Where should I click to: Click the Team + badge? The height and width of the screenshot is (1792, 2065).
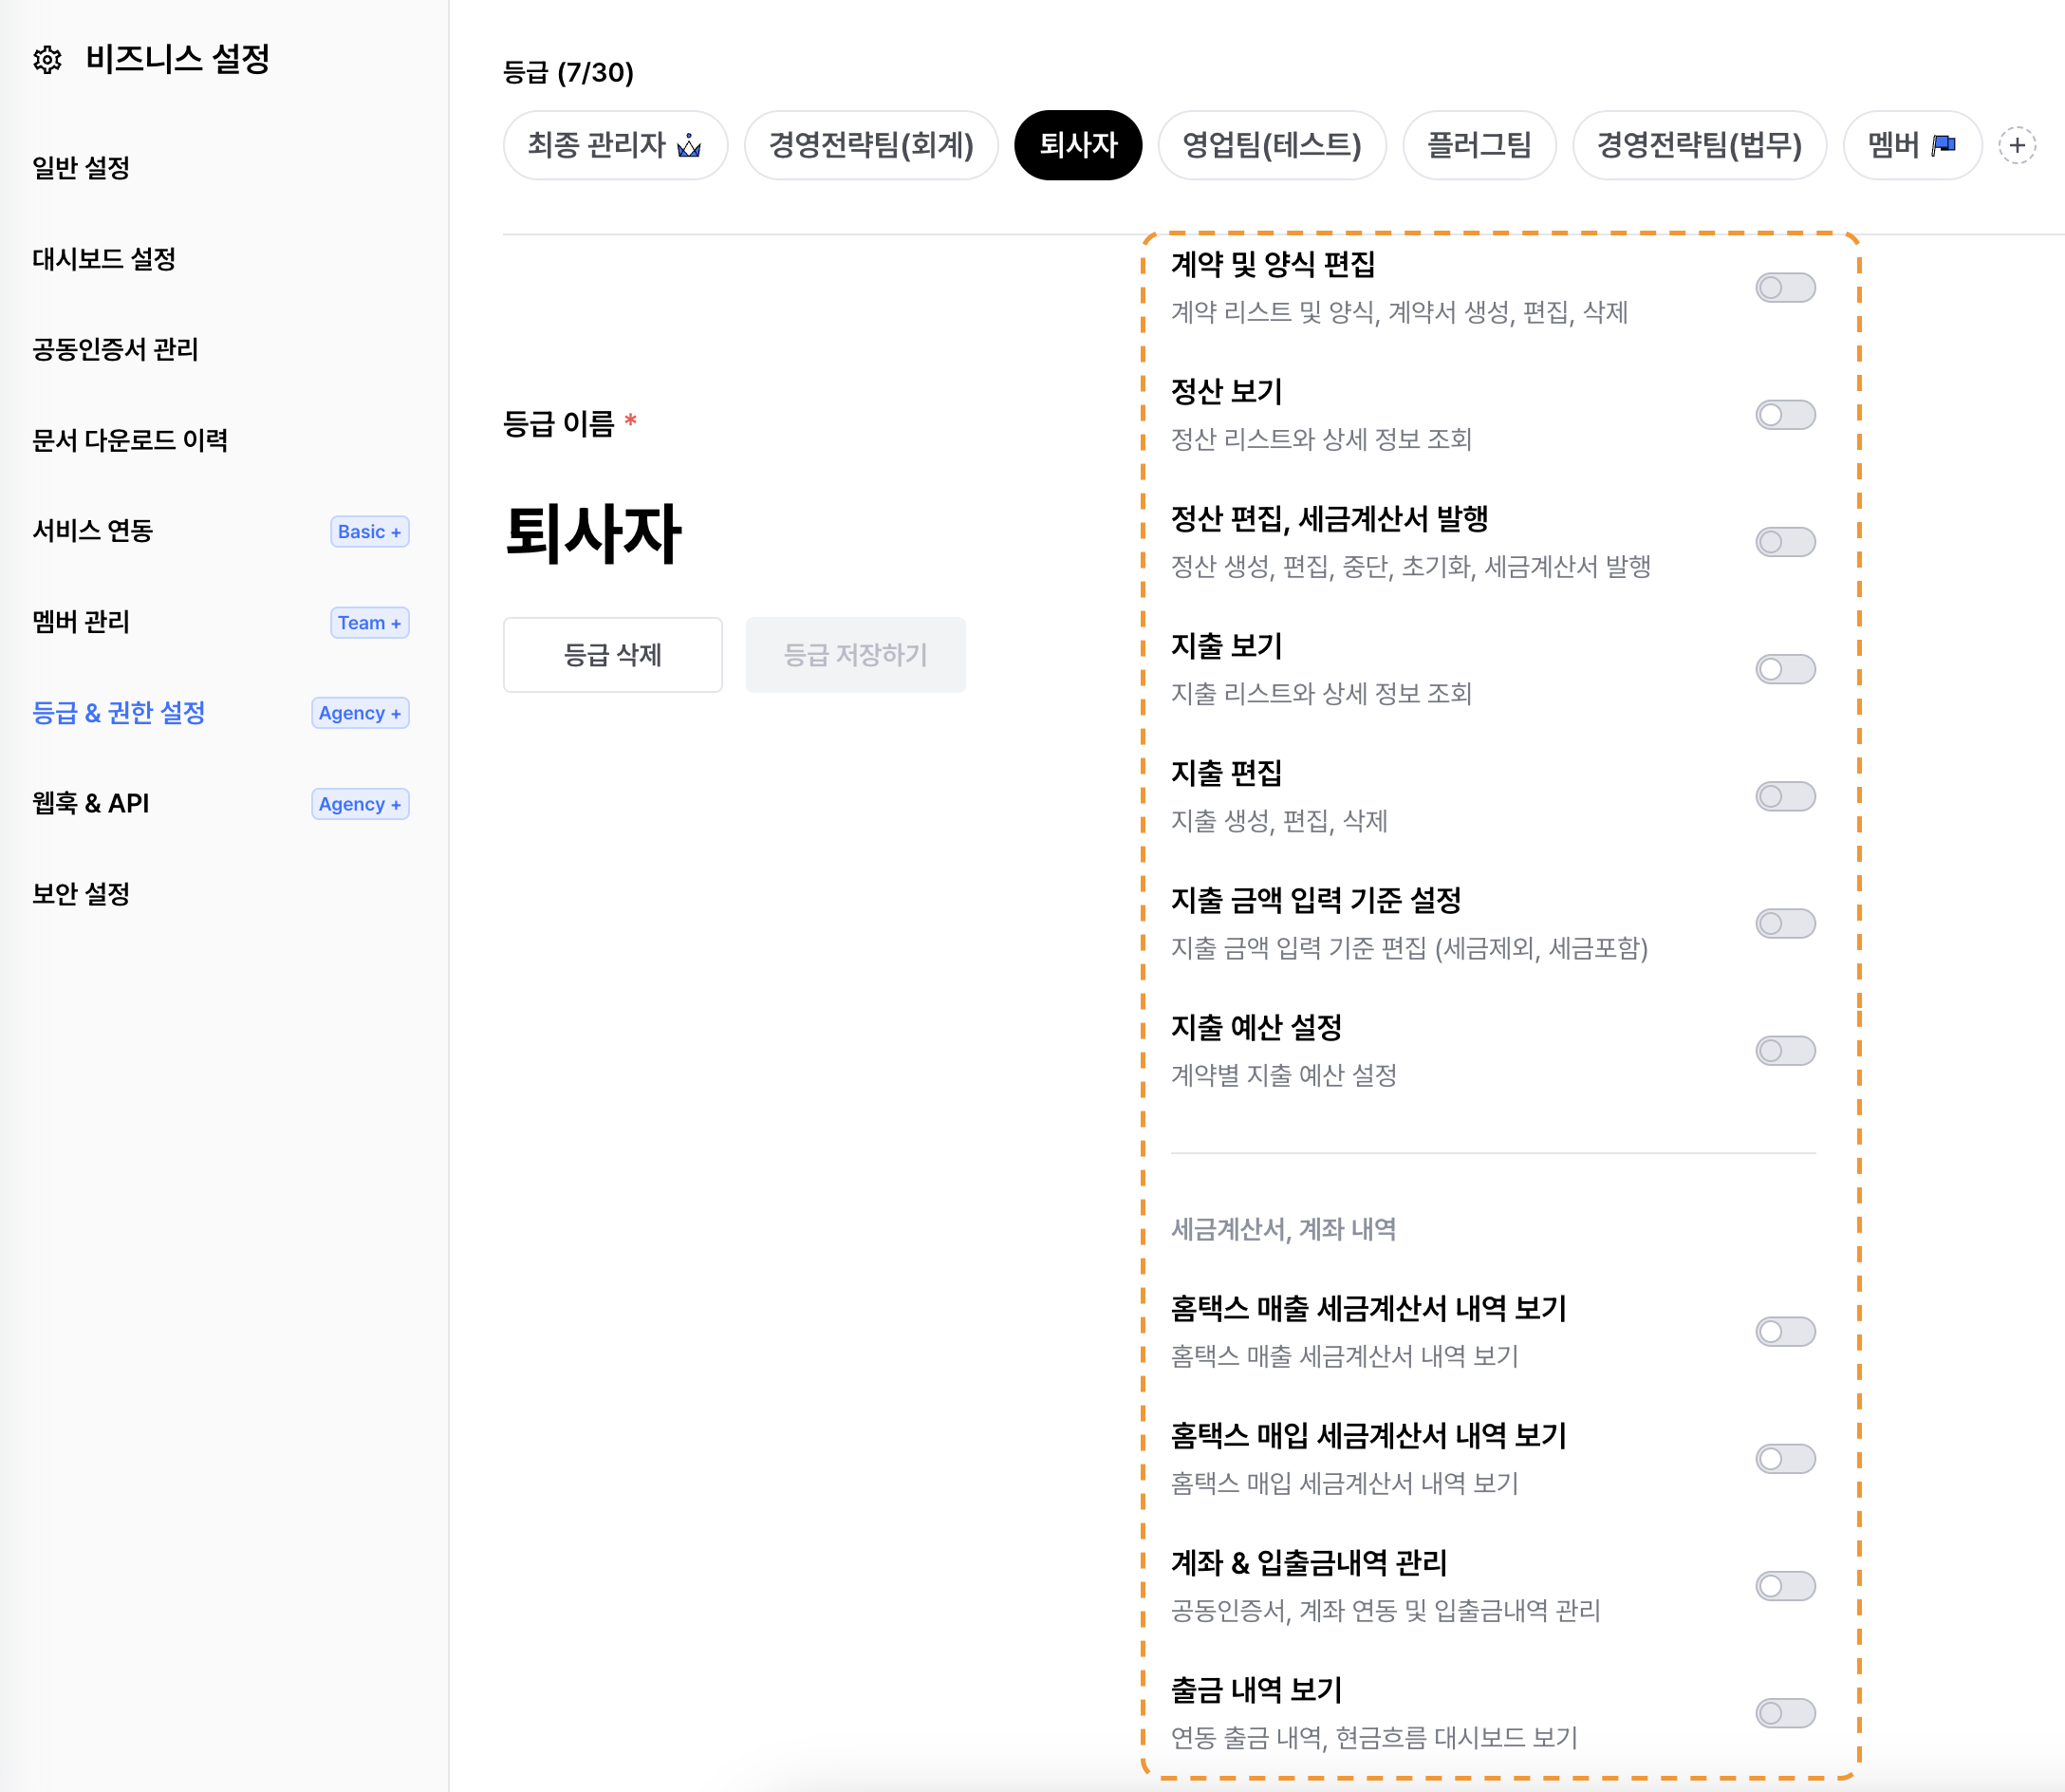(369, 623)
